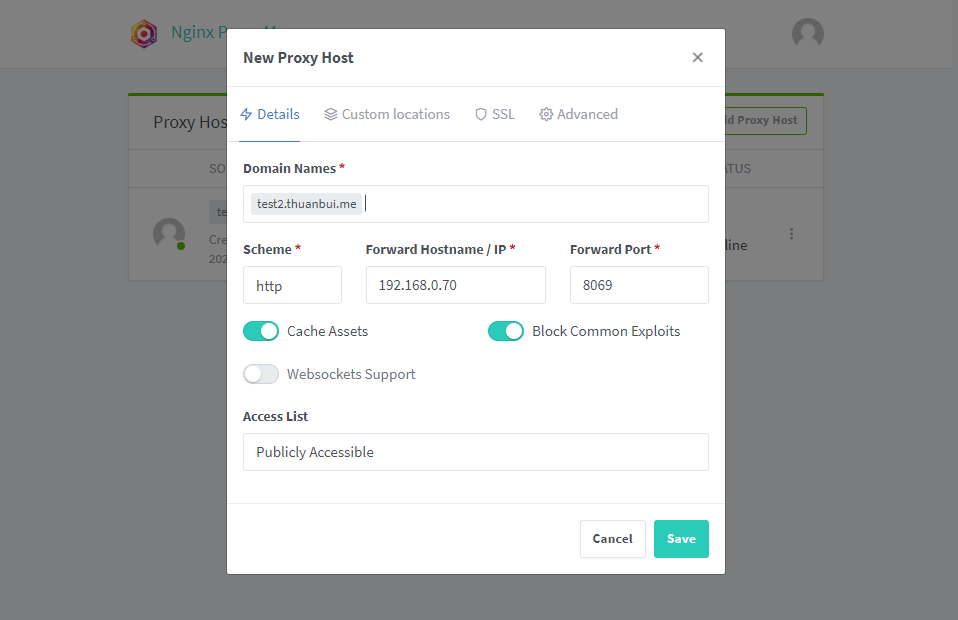
Task: Switch to the SSL tab
Action: click(x=495, y=114)
